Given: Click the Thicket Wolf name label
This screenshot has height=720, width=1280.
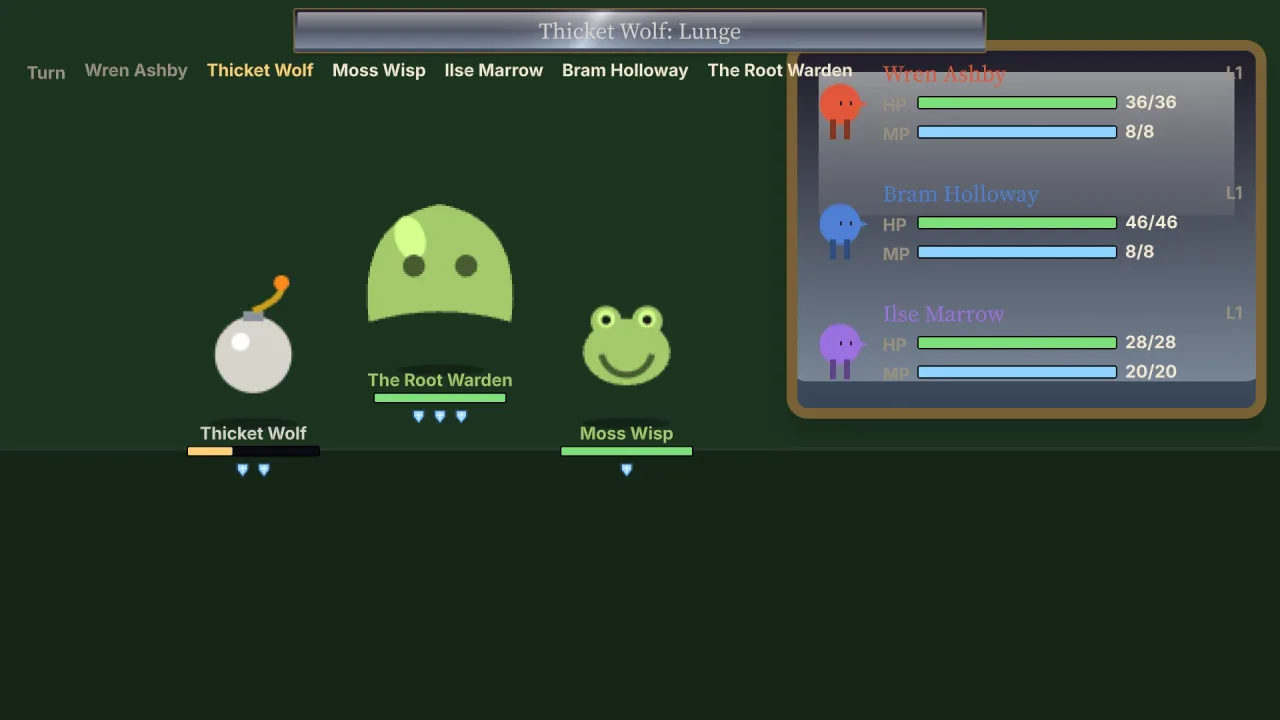Looking at the screenshot, I should click(253, 433).
